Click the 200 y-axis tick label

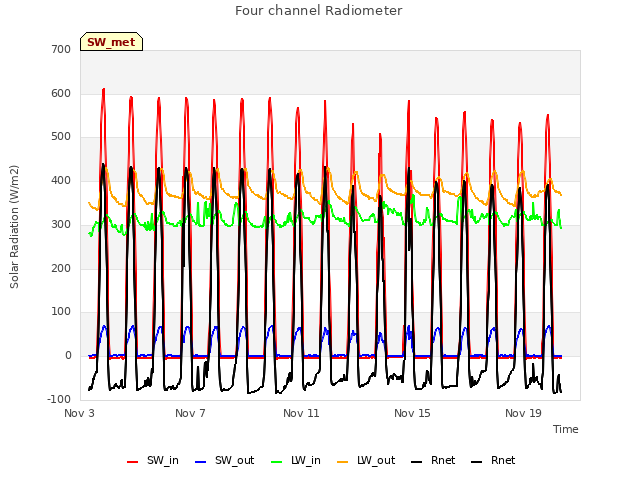click(61, 268)
